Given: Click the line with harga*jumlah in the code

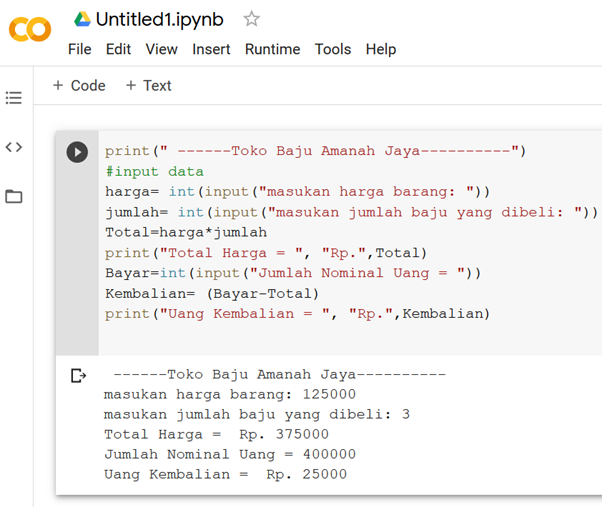Looking at the screenshot, I should coord(186,232).
